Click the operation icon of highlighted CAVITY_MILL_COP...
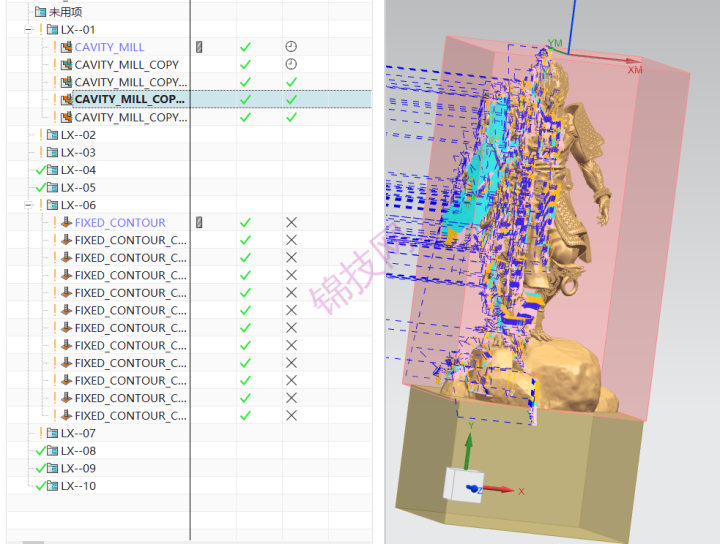 [67, 100]
